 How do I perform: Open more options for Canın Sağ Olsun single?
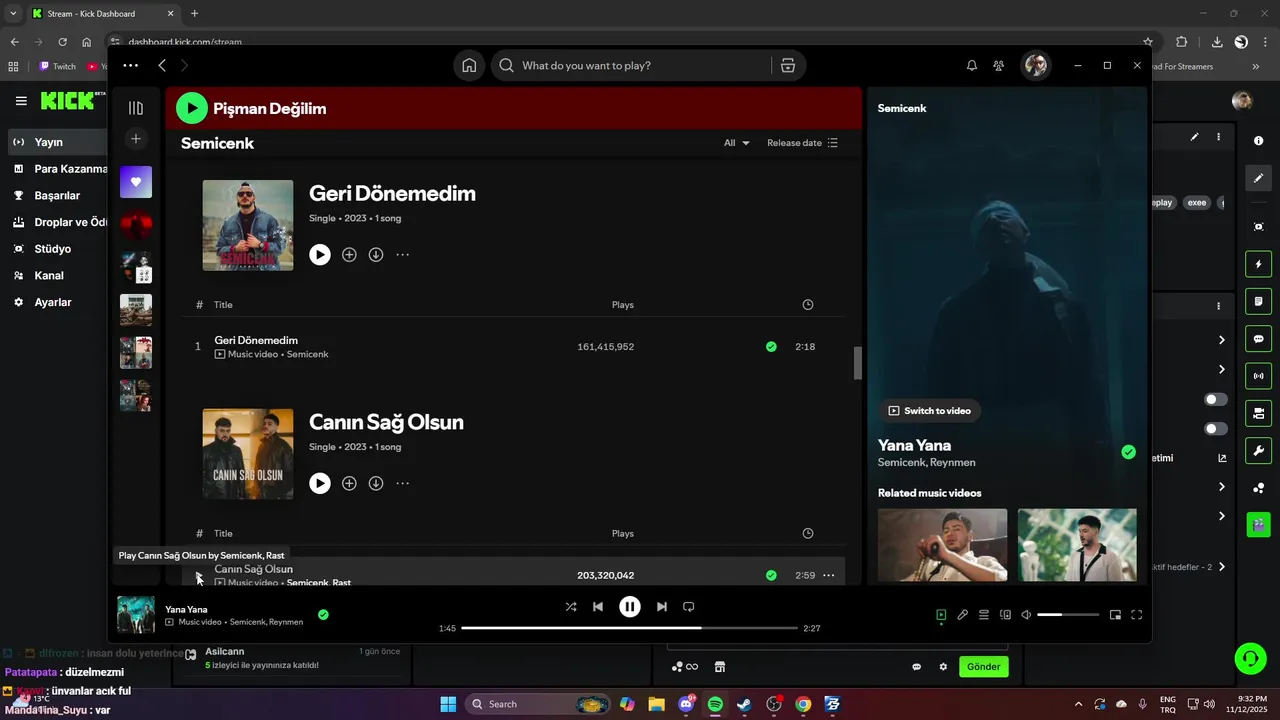403,484
